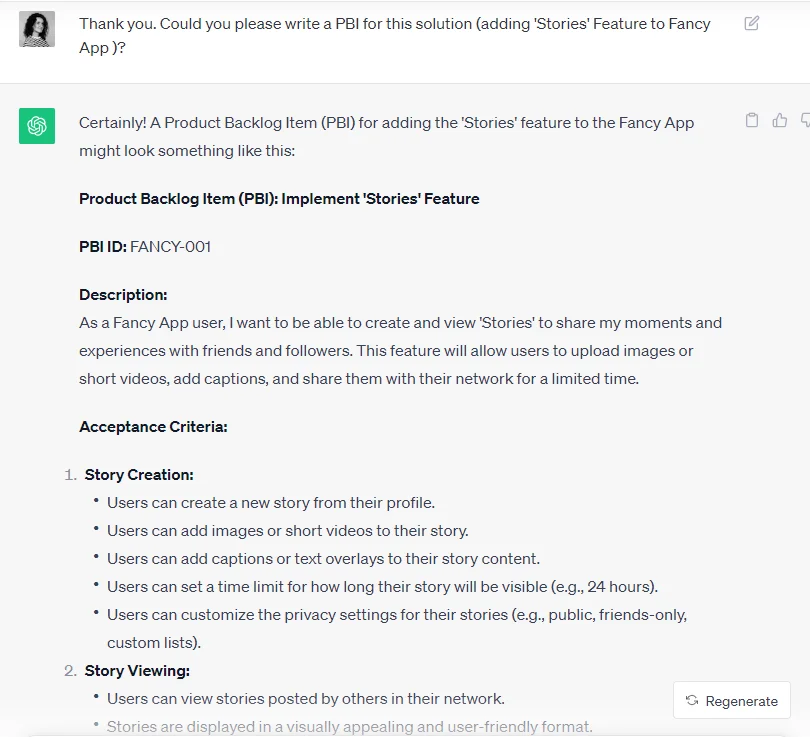Click the user's profile photo avatar
Image resolution: width=810 pixels, height=737 pixels.
point(37,29)
